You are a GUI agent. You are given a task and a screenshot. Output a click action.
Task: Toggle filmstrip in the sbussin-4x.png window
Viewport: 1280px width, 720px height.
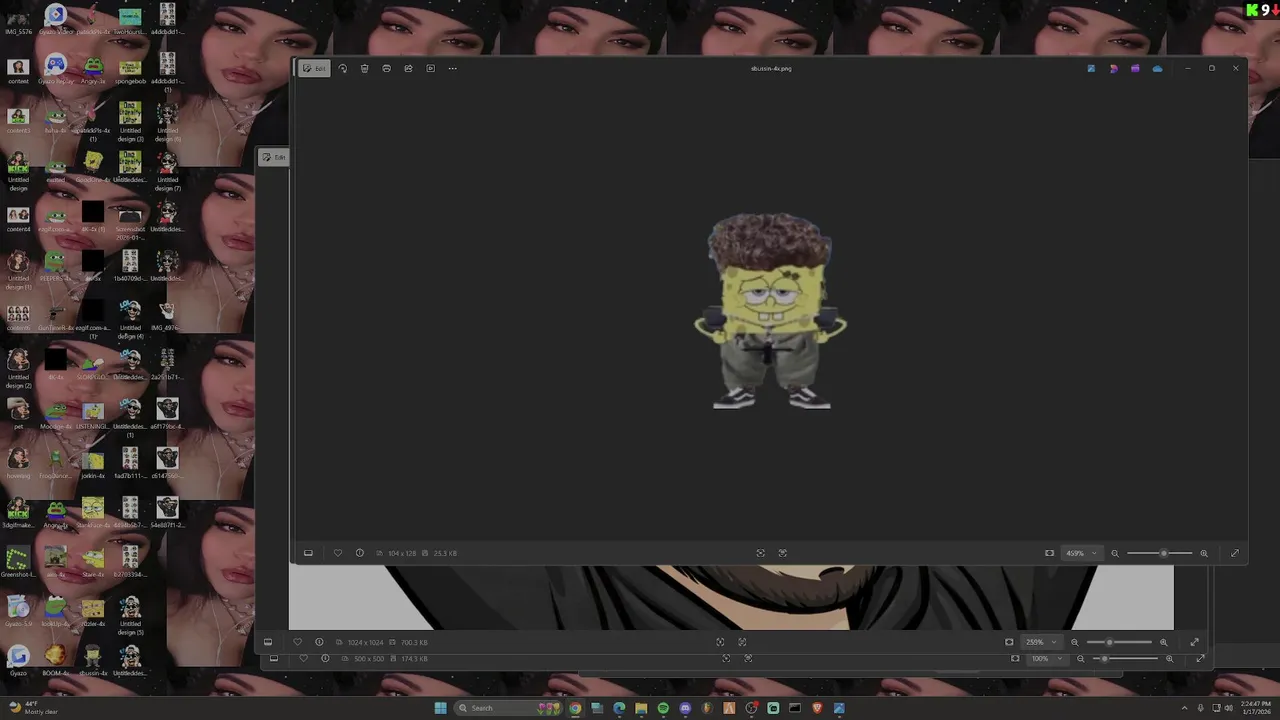click(308, 553)
